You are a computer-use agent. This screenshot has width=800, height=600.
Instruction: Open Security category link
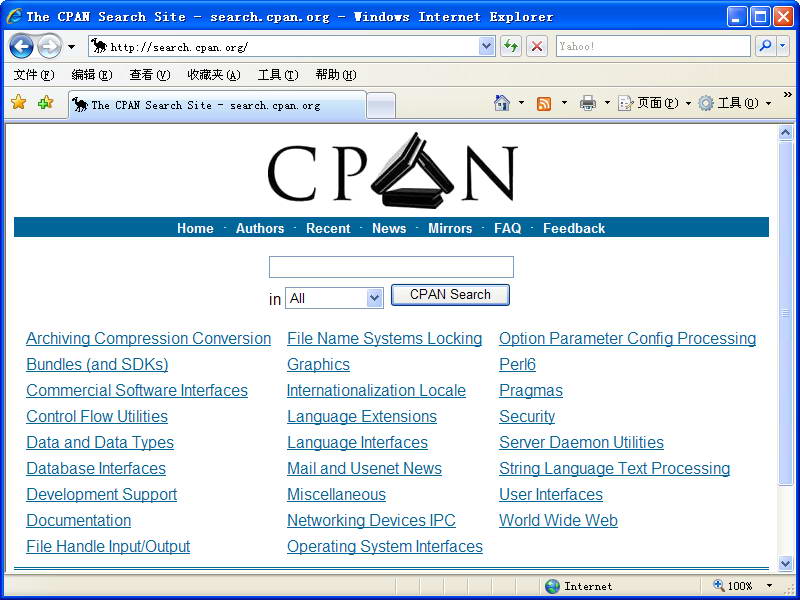tap(527, 416)
